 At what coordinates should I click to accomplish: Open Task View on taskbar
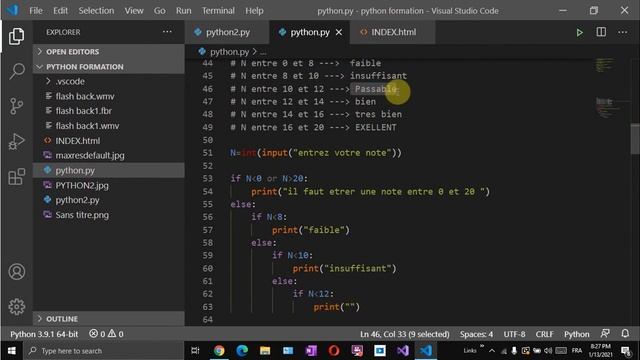coord(195,351)
